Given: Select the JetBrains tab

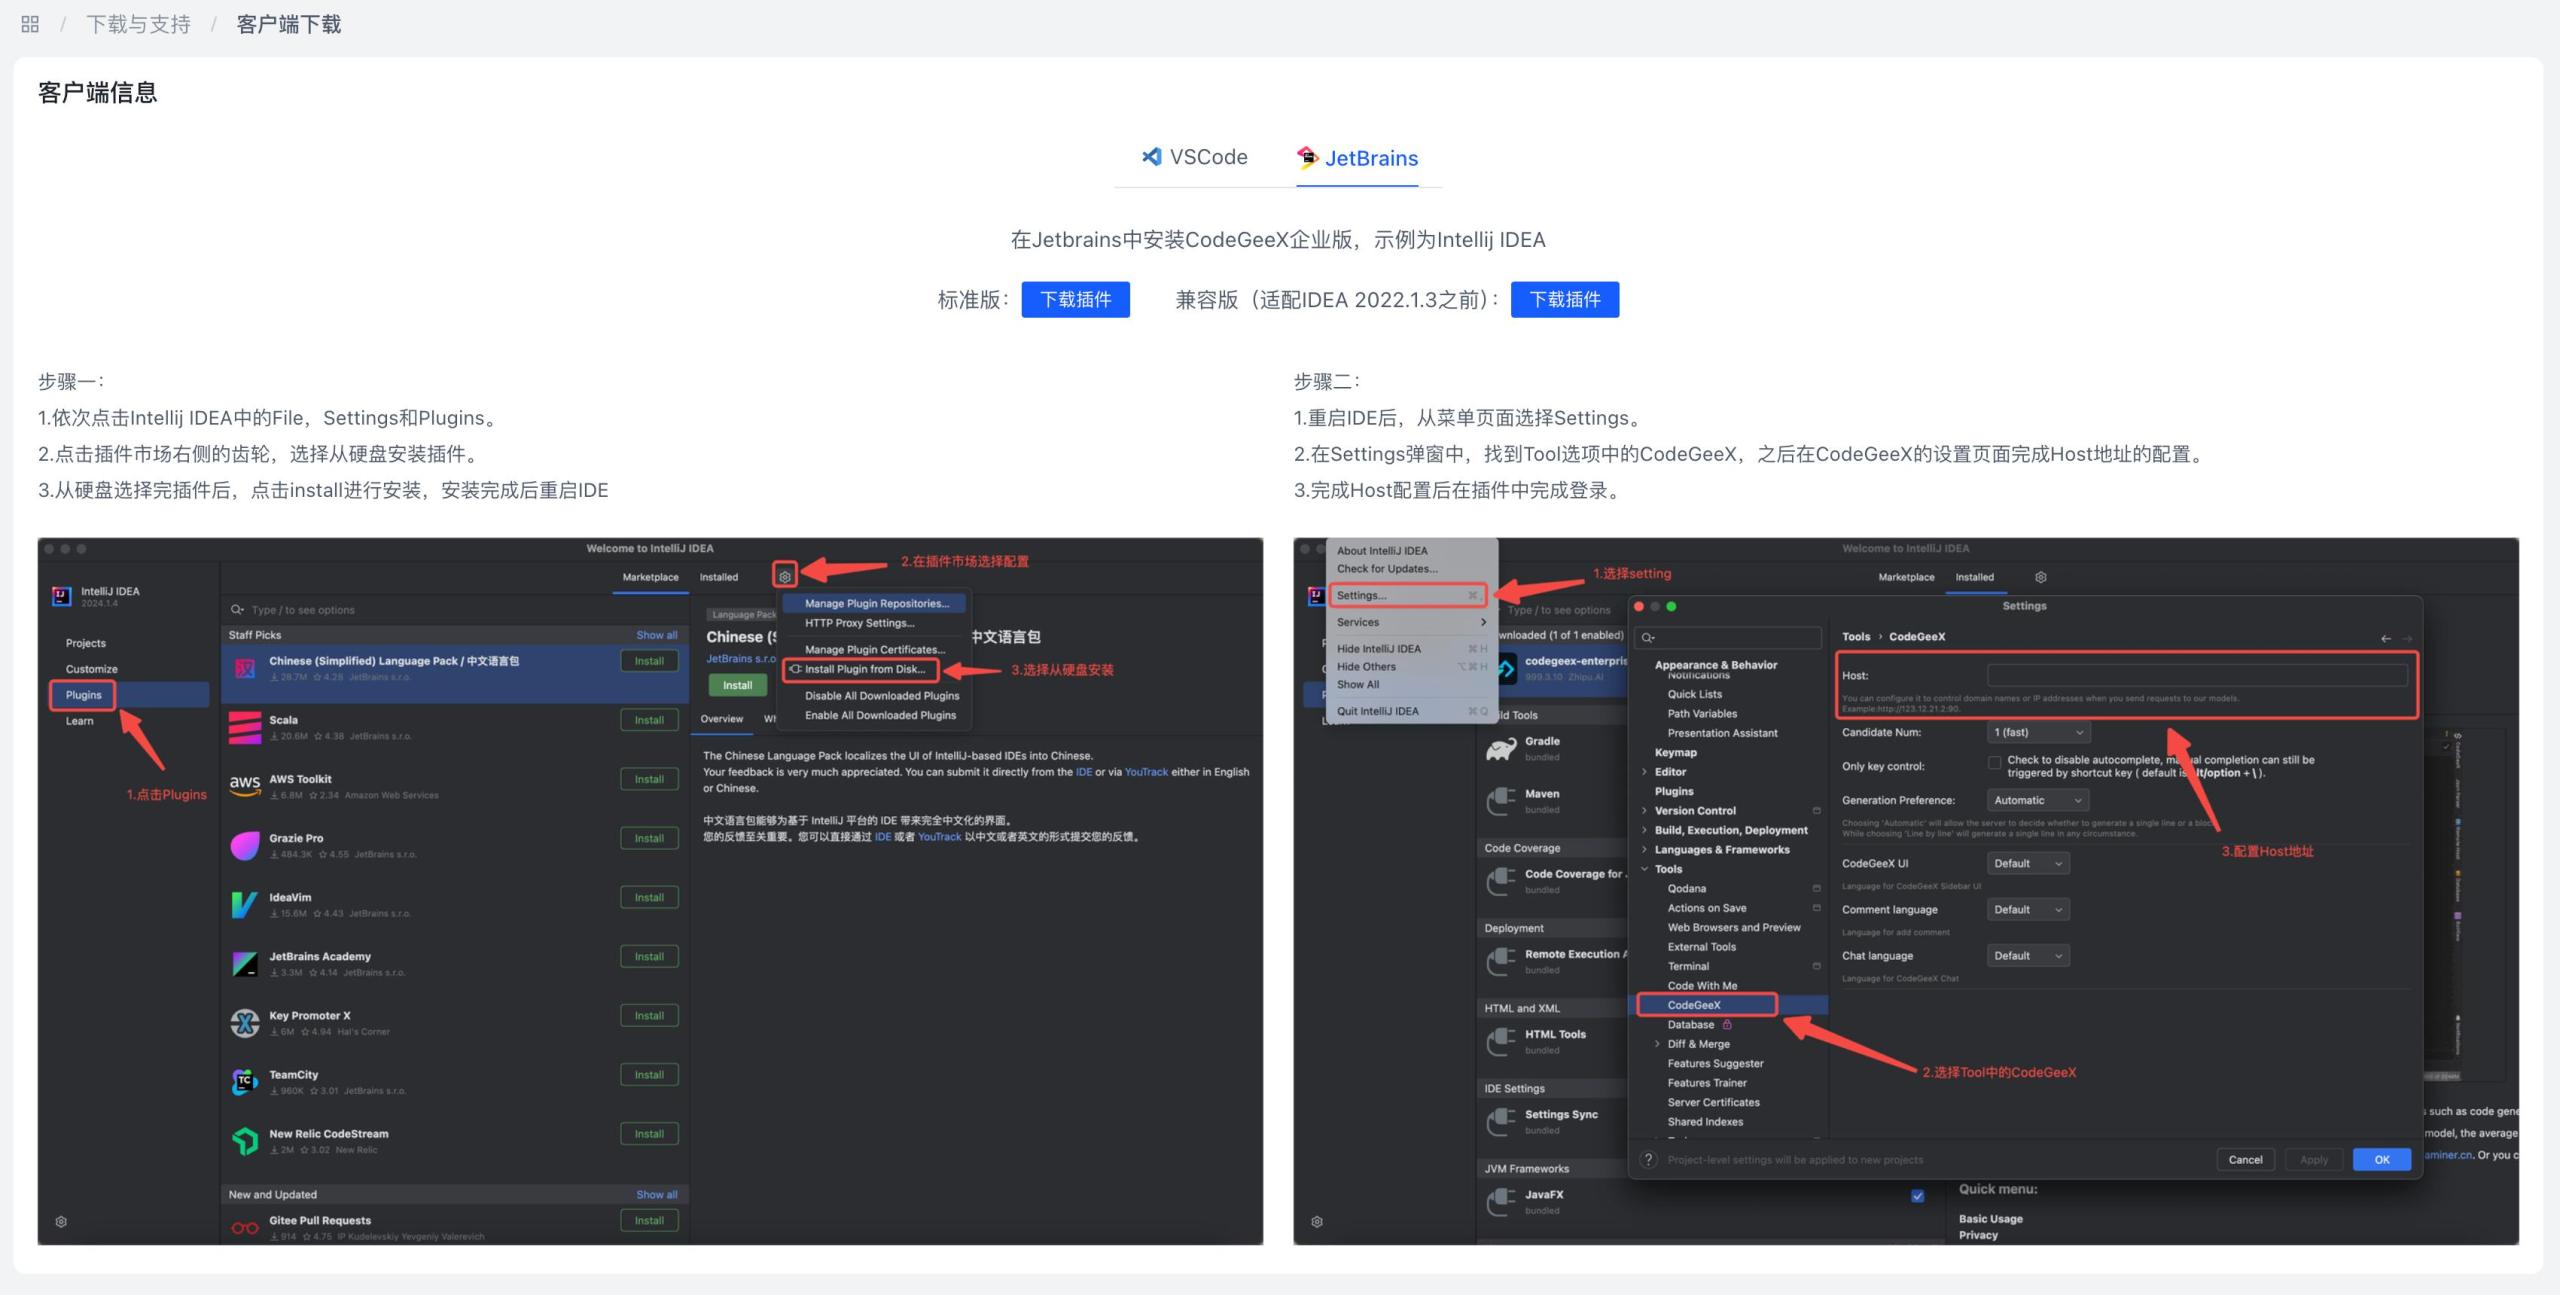Looking at the screenshot, I should pyautogui.click(x=1357, y=158).
